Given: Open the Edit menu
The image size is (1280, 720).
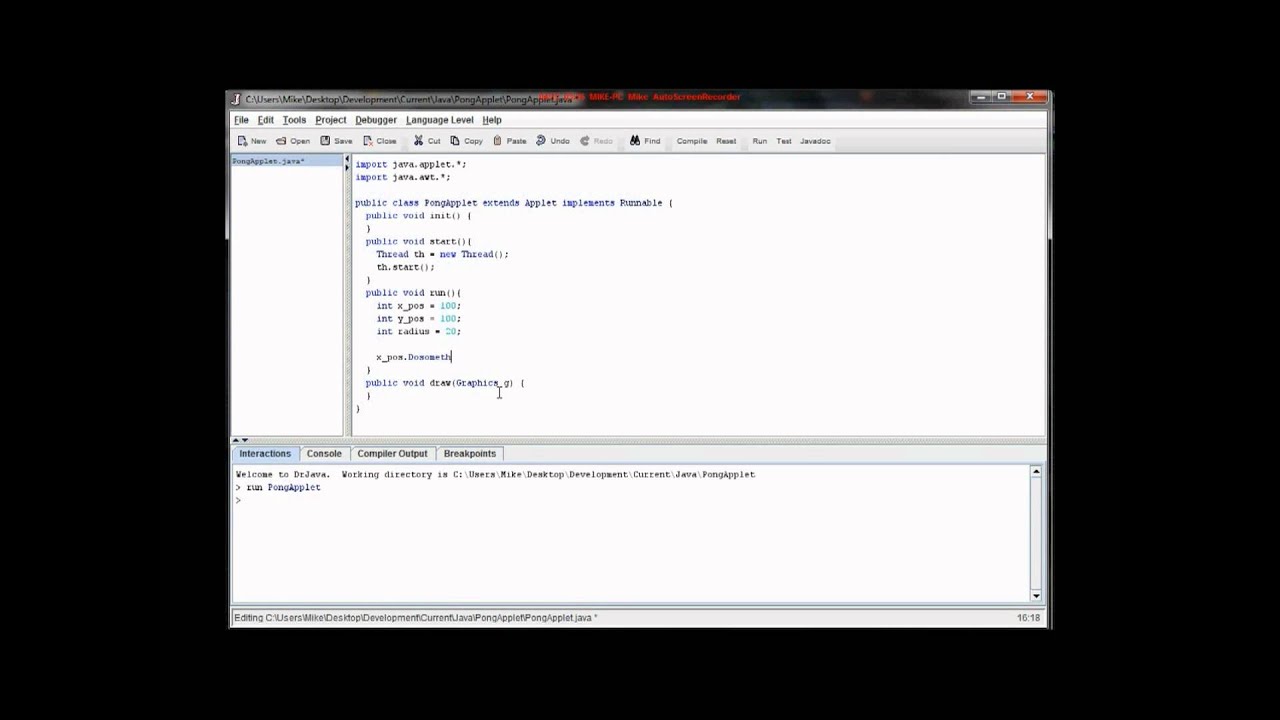Looking at the screenshot, I should (x=266, y=120).
